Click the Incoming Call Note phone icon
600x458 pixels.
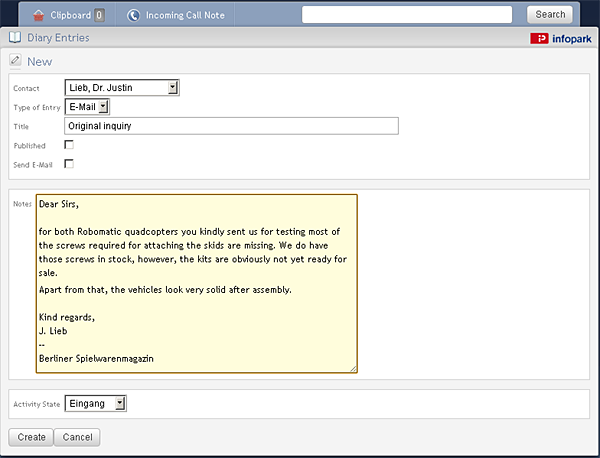pyautogui.click(x=134, y=15)
